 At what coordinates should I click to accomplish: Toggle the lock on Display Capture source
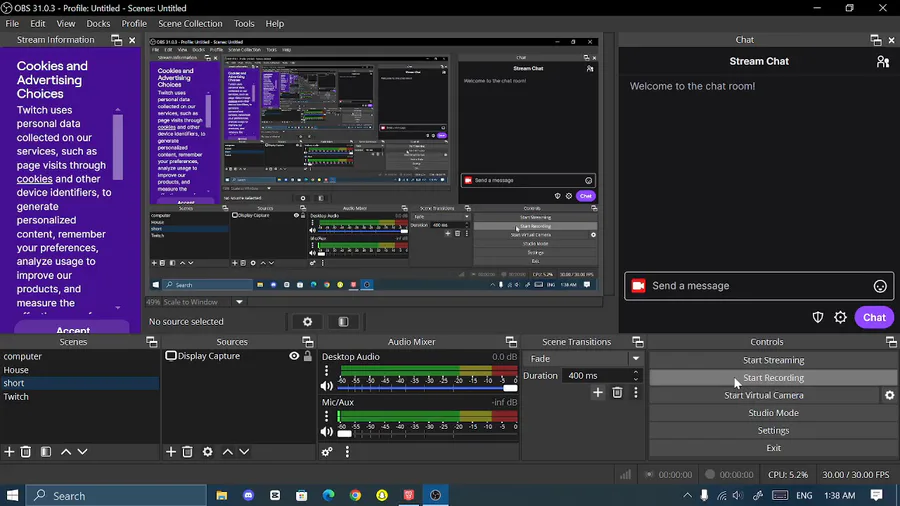[308, 356]
